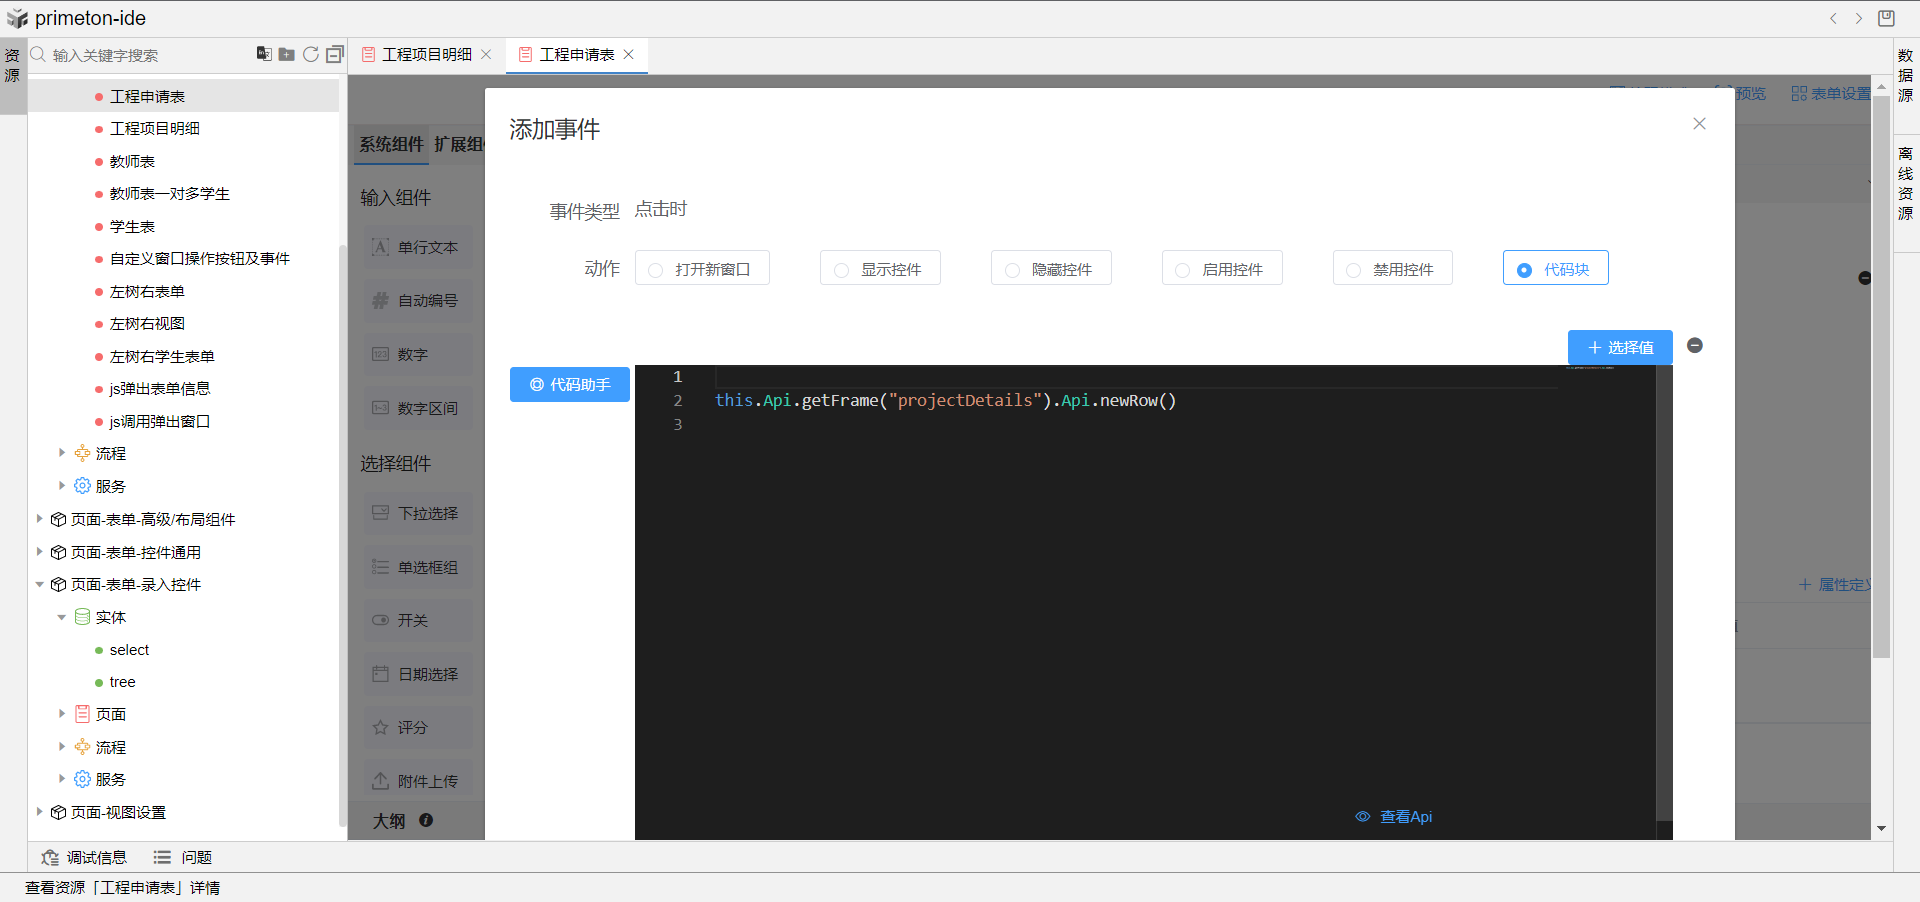Choose the 禁用控件 radio option

[1353, 270]
